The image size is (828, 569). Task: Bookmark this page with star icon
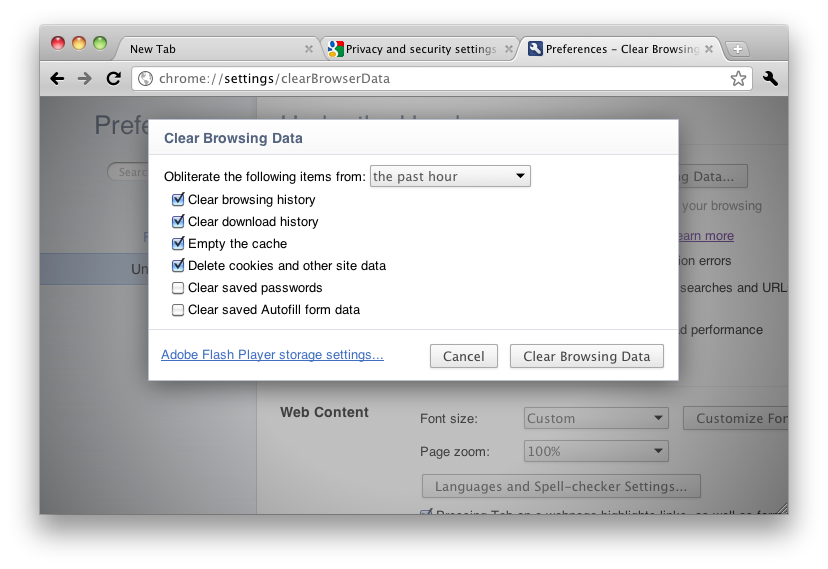pyautogui.click(x=738, y=79)
